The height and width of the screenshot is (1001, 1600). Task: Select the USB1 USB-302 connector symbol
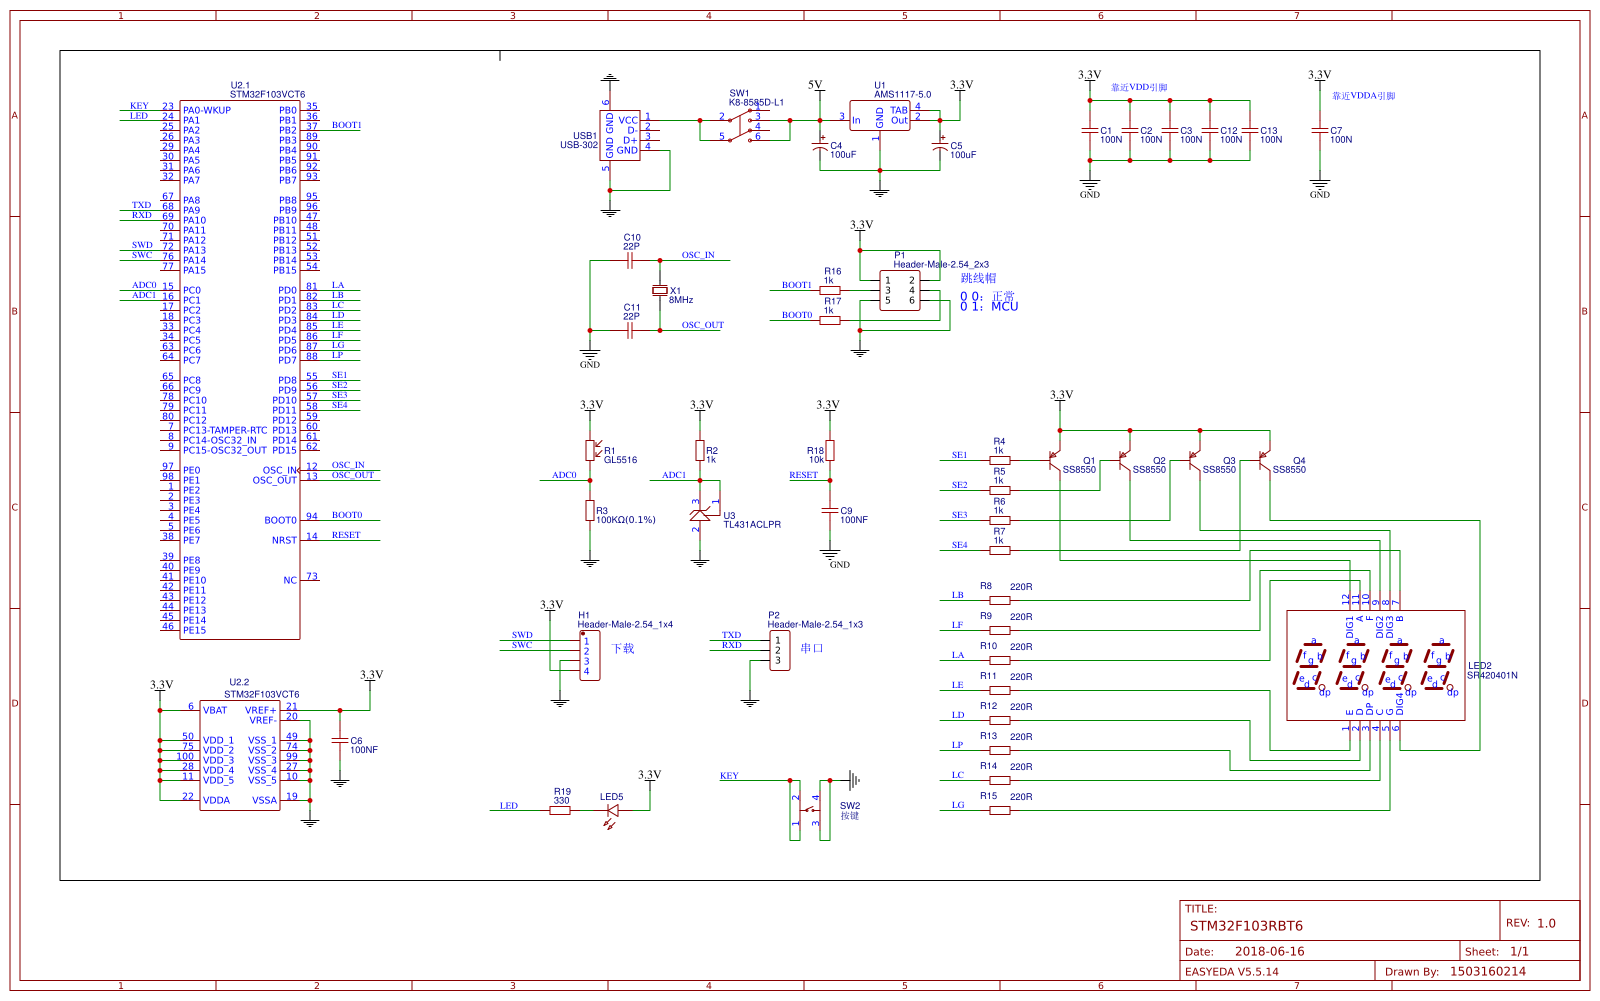point(620,136)
